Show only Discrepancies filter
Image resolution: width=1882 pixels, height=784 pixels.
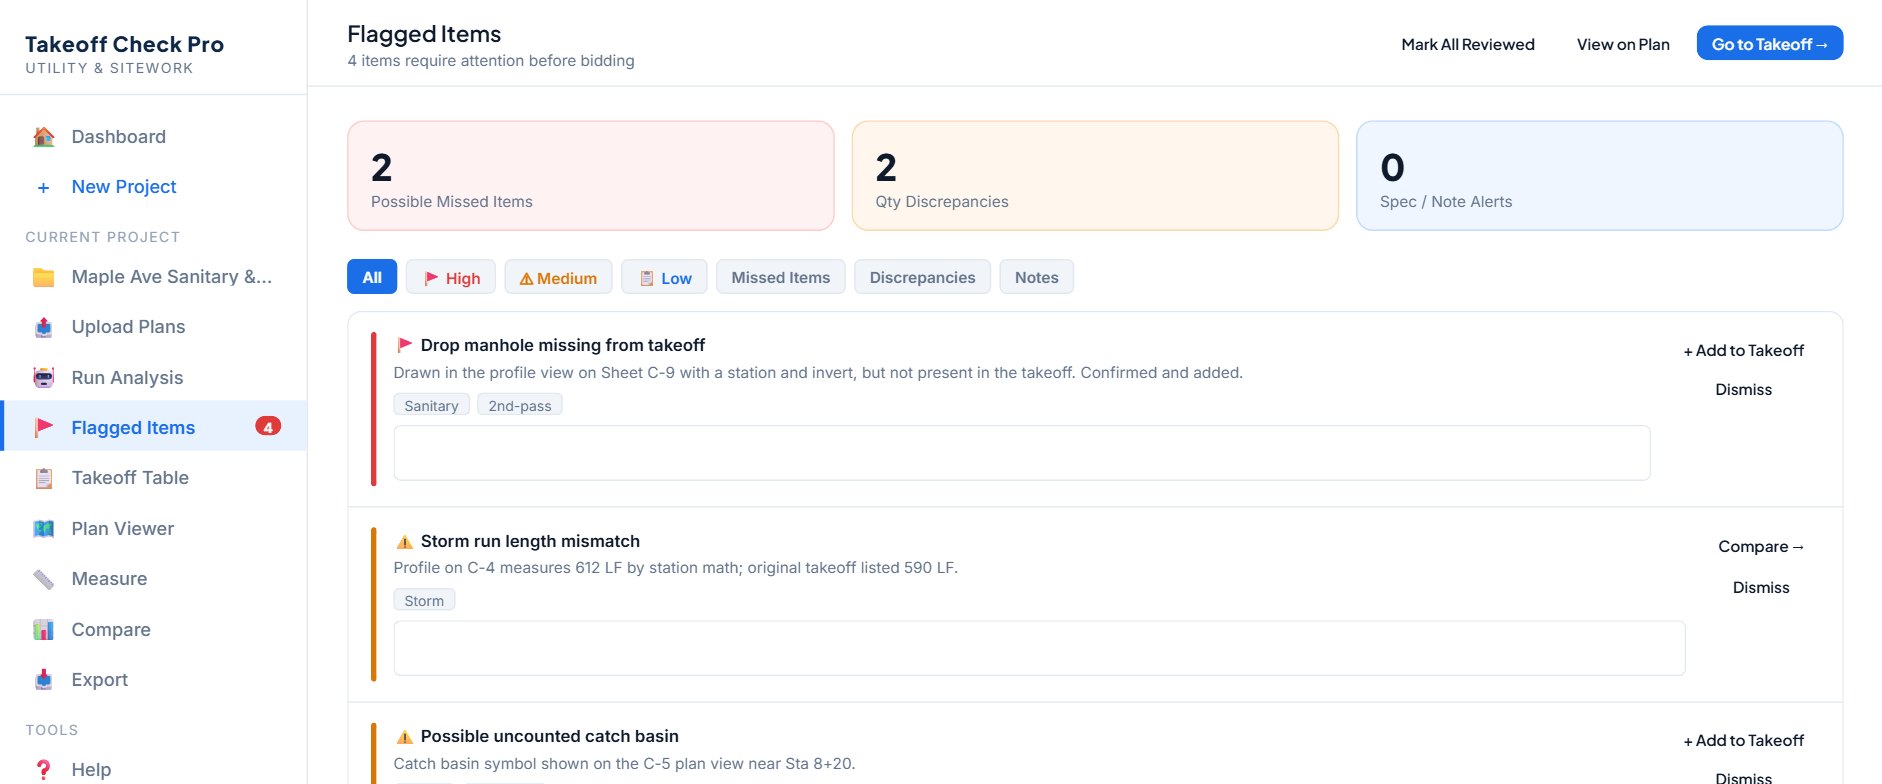click(922, 277)
